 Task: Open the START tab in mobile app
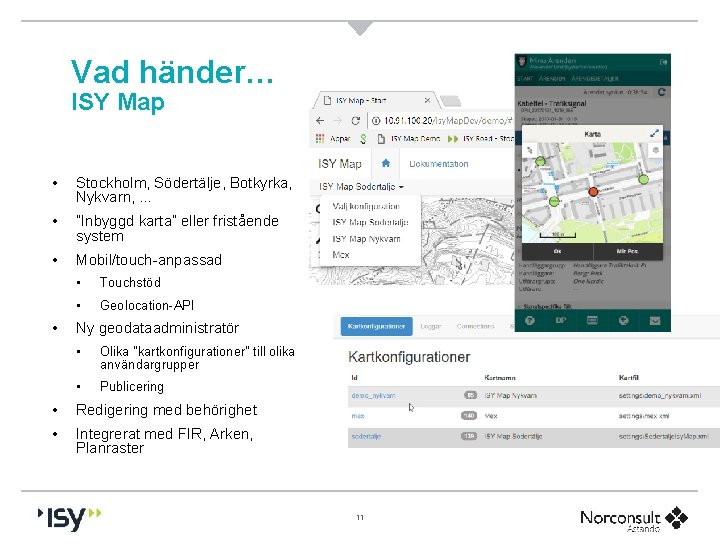click(525, 79)
